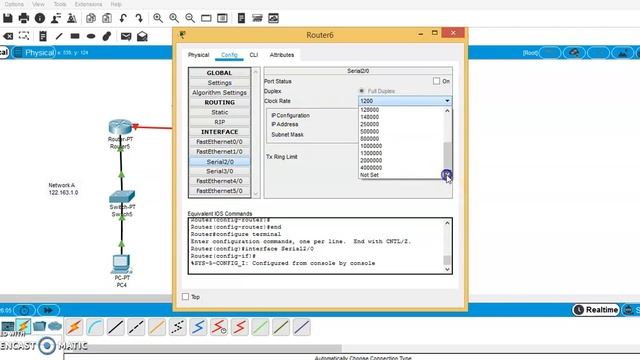Open the Extensions menu
The image size is (640, 360).
pos(89,4)
